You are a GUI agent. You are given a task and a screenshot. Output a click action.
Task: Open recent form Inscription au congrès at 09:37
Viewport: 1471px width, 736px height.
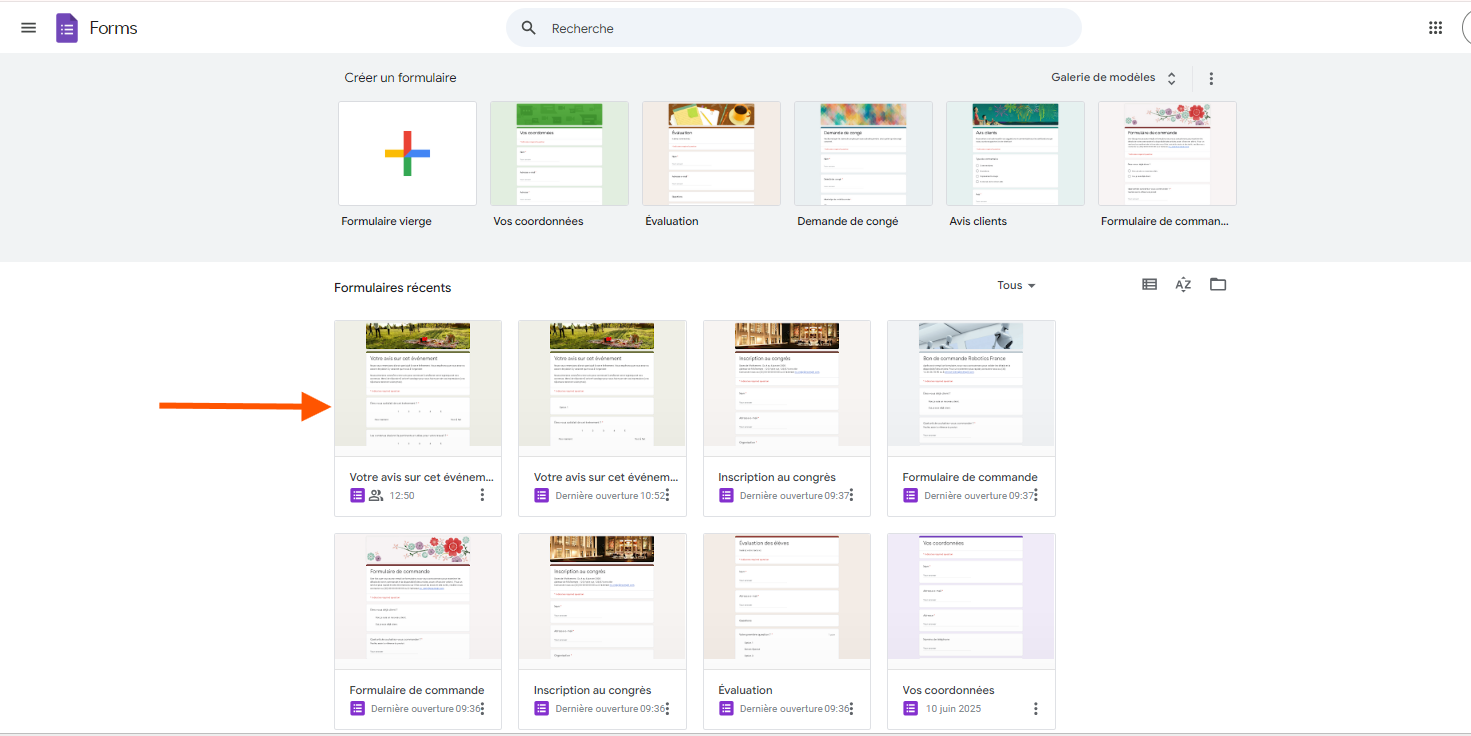click(786, 388)
